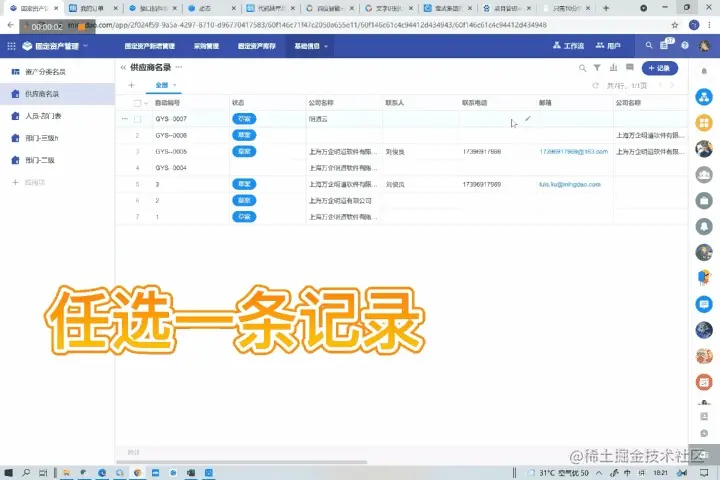Click the + 记录 add record button
Image resolution: width=720 pixels, height=480 pixels.
[659, 68]
